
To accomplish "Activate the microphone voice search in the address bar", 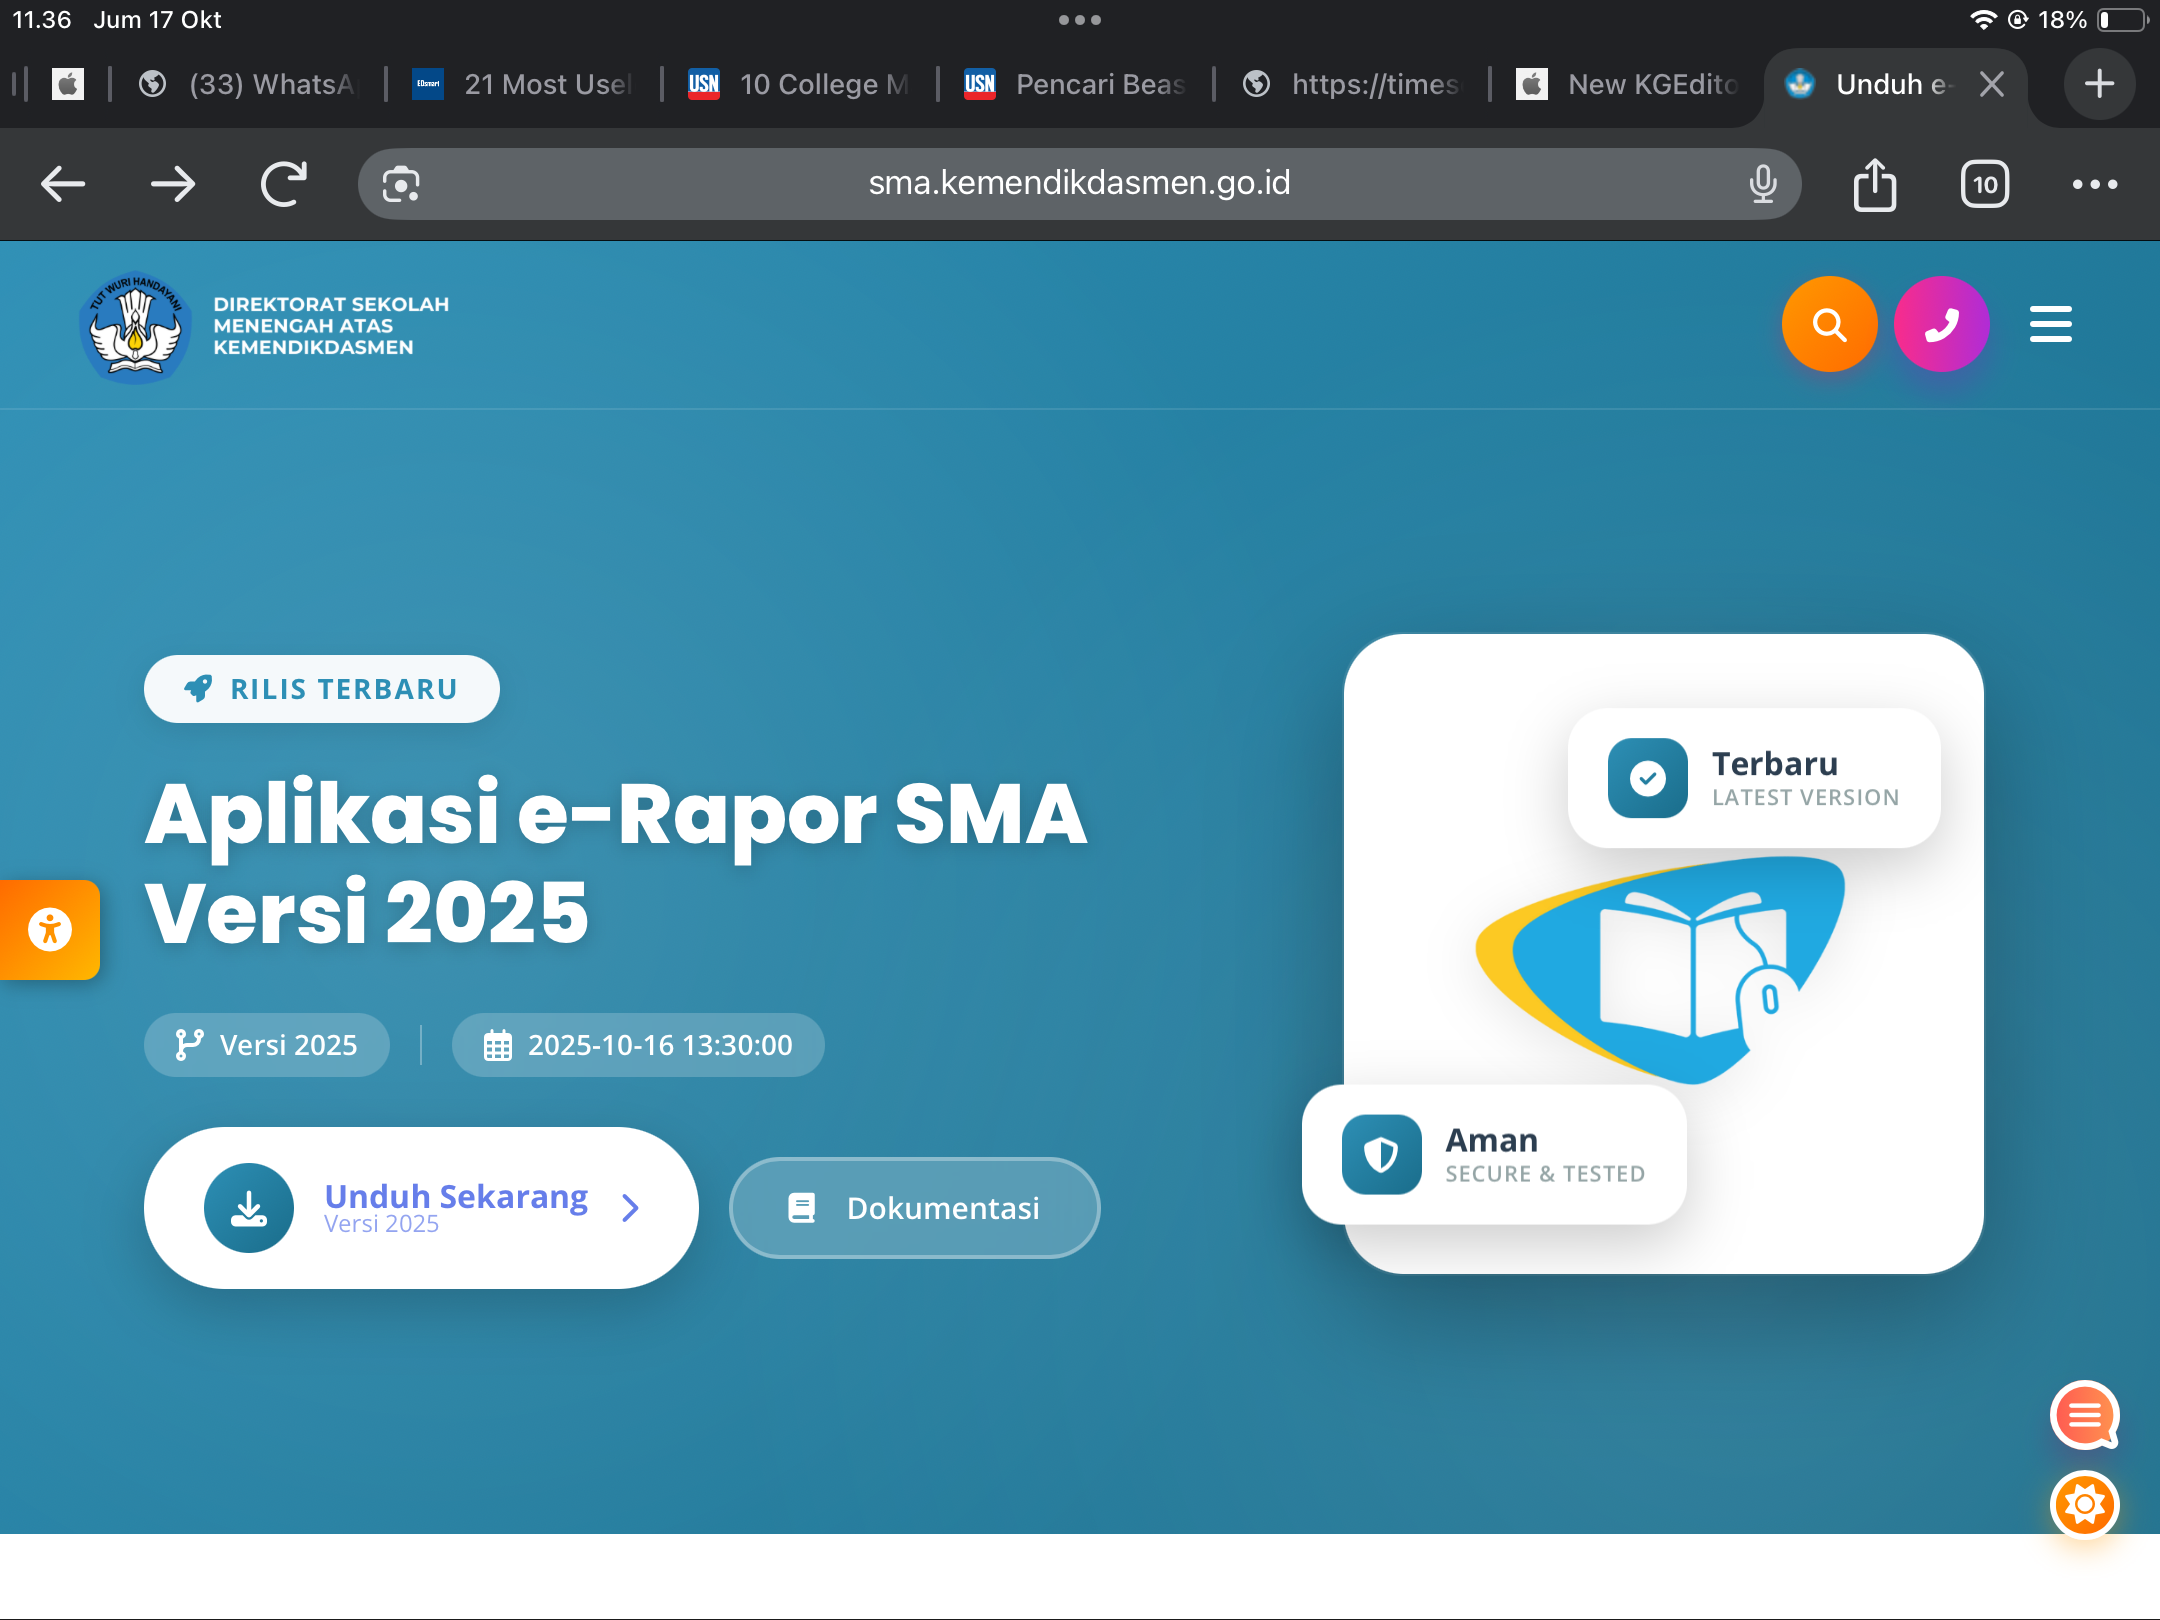I will (x=1763, y=183).
